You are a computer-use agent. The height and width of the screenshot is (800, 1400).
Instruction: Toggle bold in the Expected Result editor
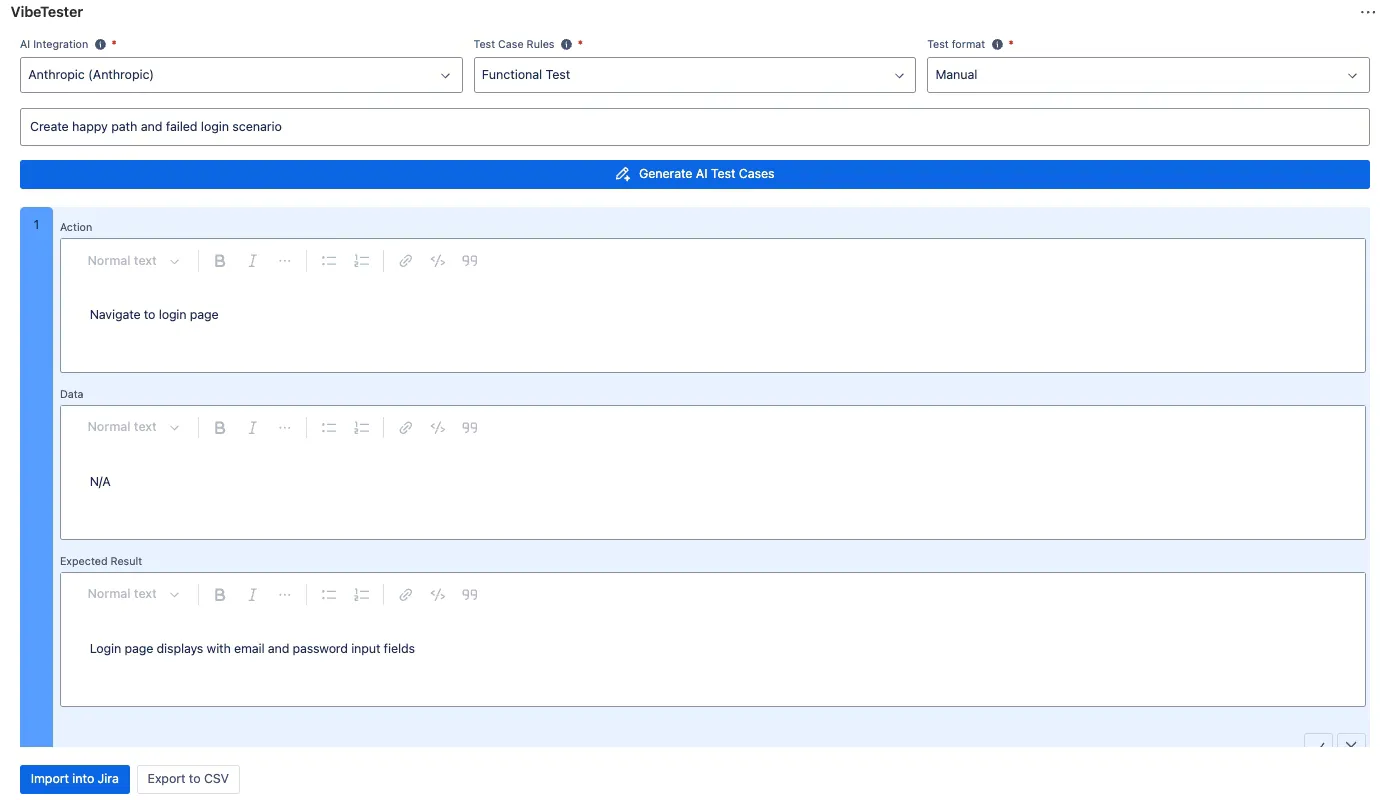coord(220,594)
